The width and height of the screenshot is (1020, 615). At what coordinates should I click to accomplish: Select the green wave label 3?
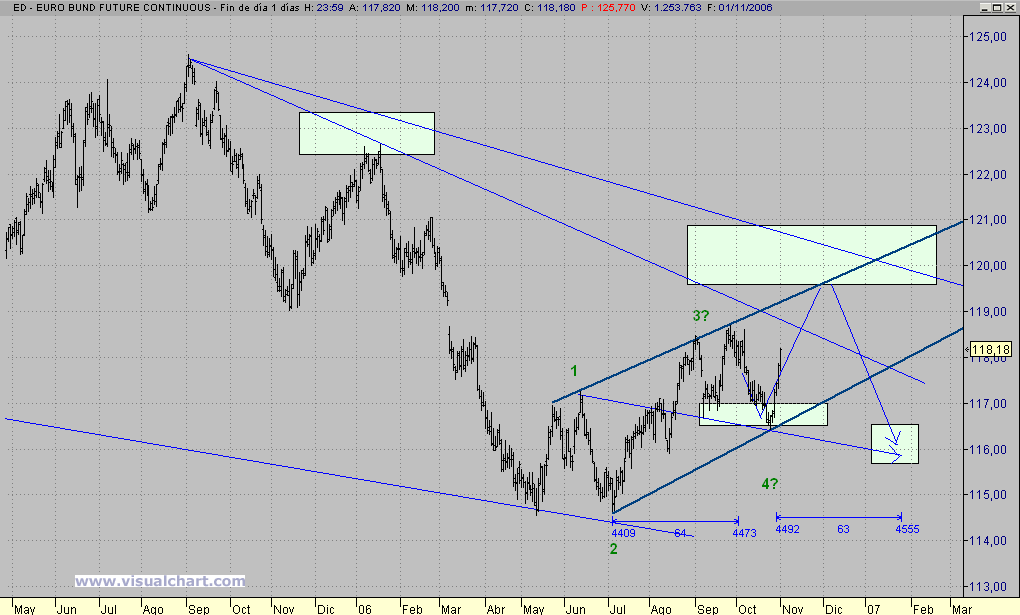coord(701,316)
